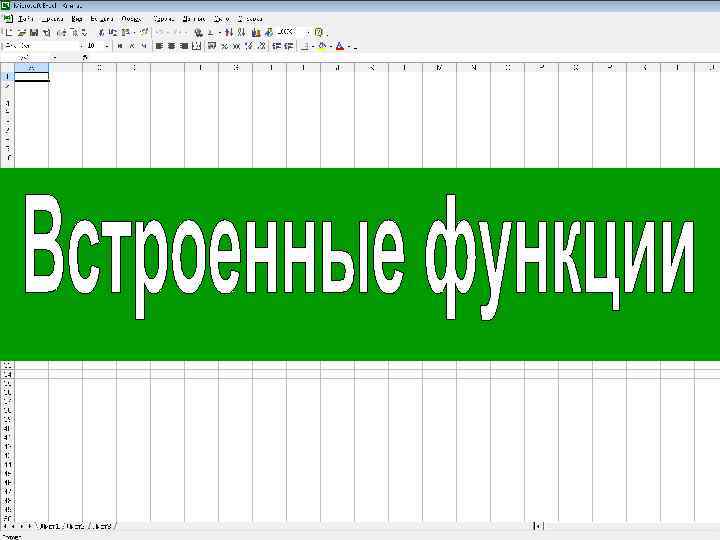
Task: Click the Cut scissors icon
Action: (101, 32)
